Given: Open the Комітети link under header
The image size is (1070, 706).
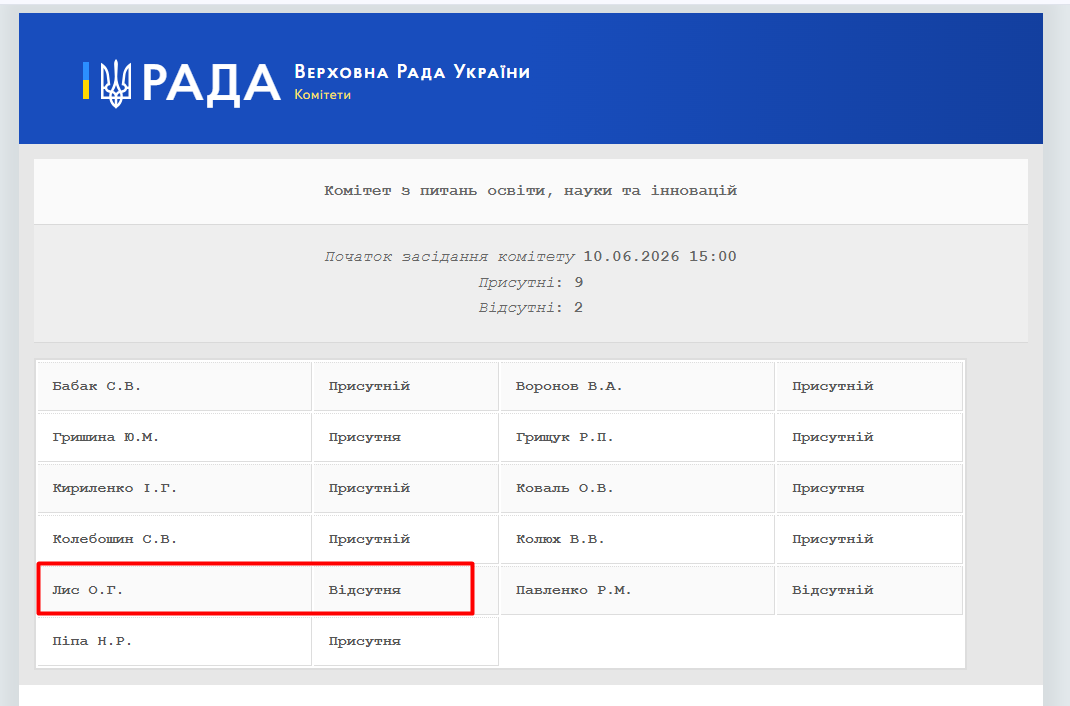Looking at the screenshot, I should pos(322,95).
